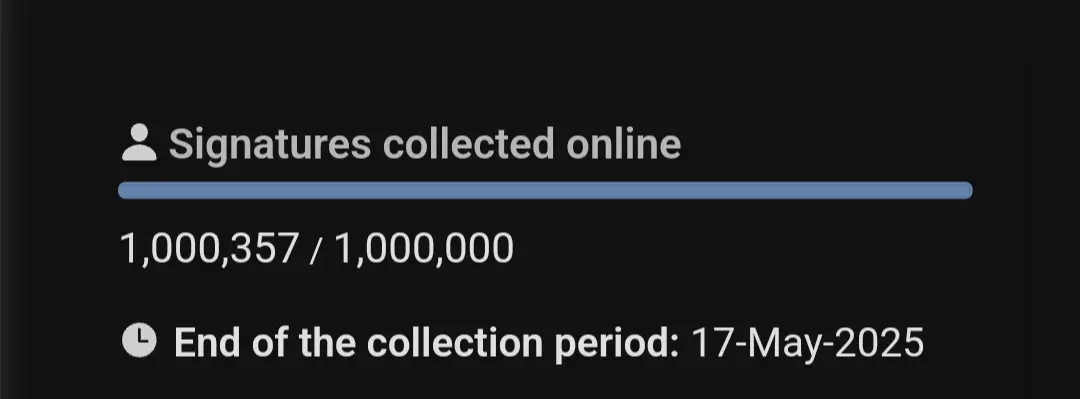Click the 17-May-2025 end date
This screenshot has height=399, width=1080.
[807, 343]
